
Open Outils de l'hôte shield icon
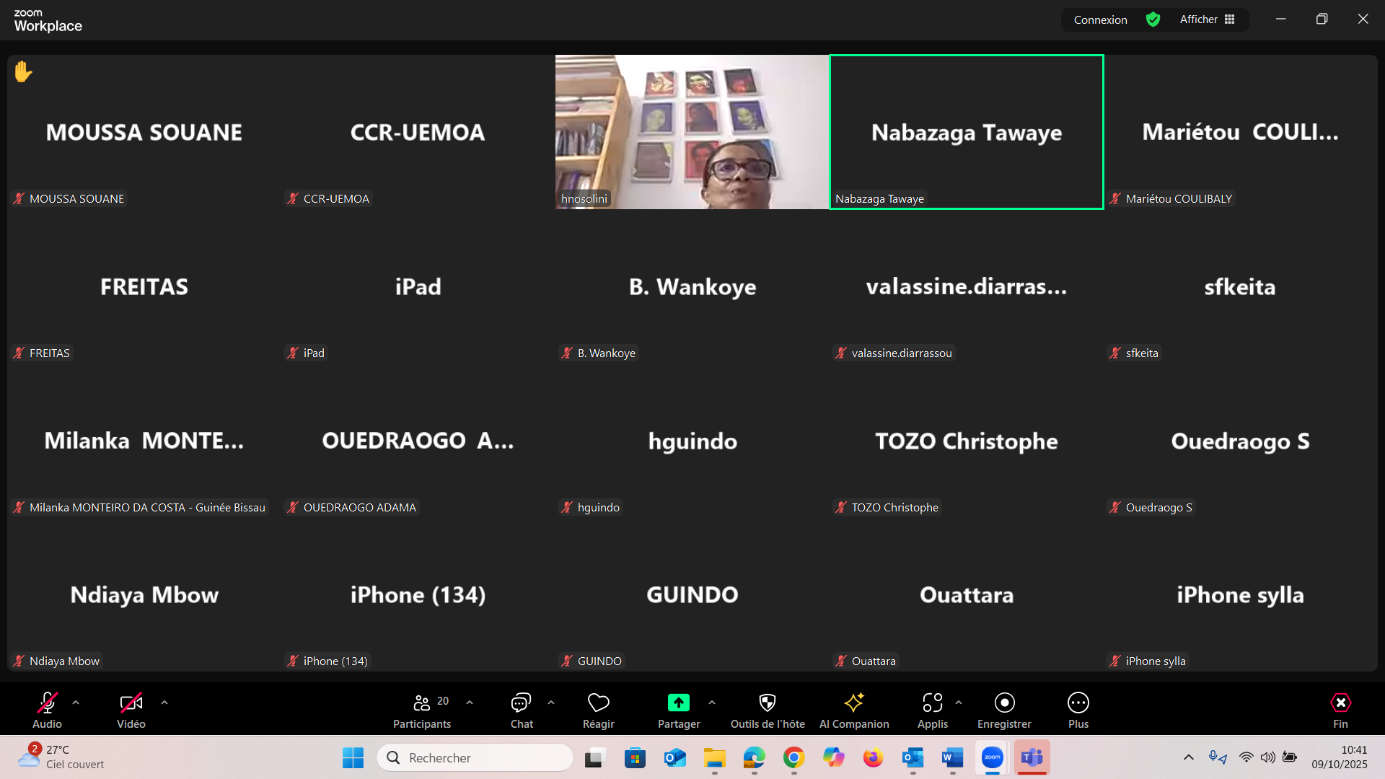tap(767, 710)
